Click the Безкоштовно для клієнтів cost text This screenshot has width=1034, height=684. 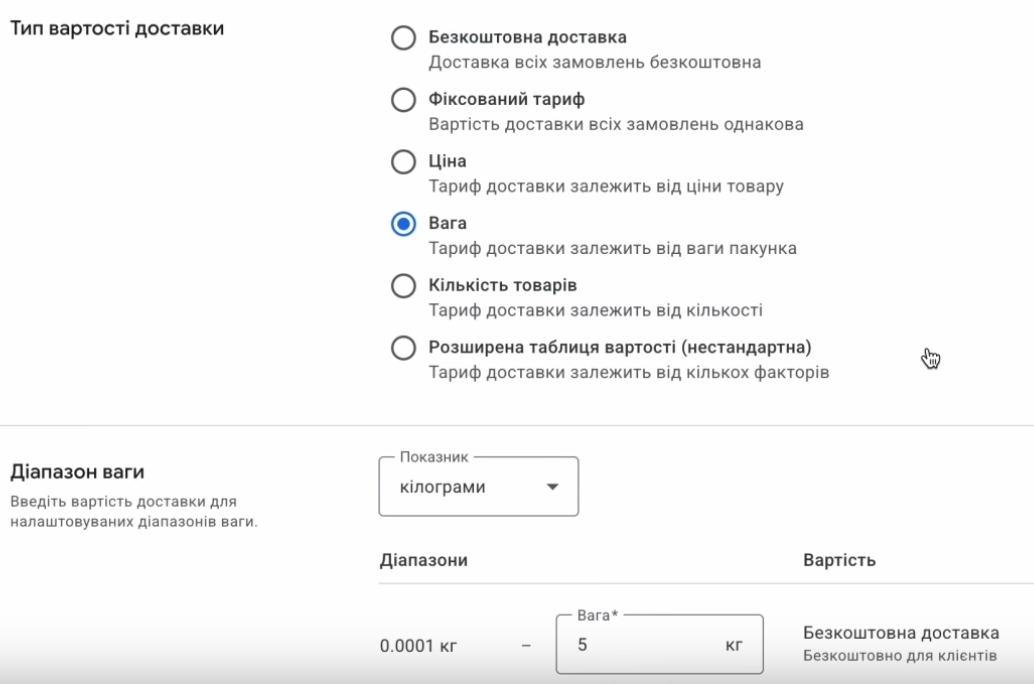click(900, 656)
